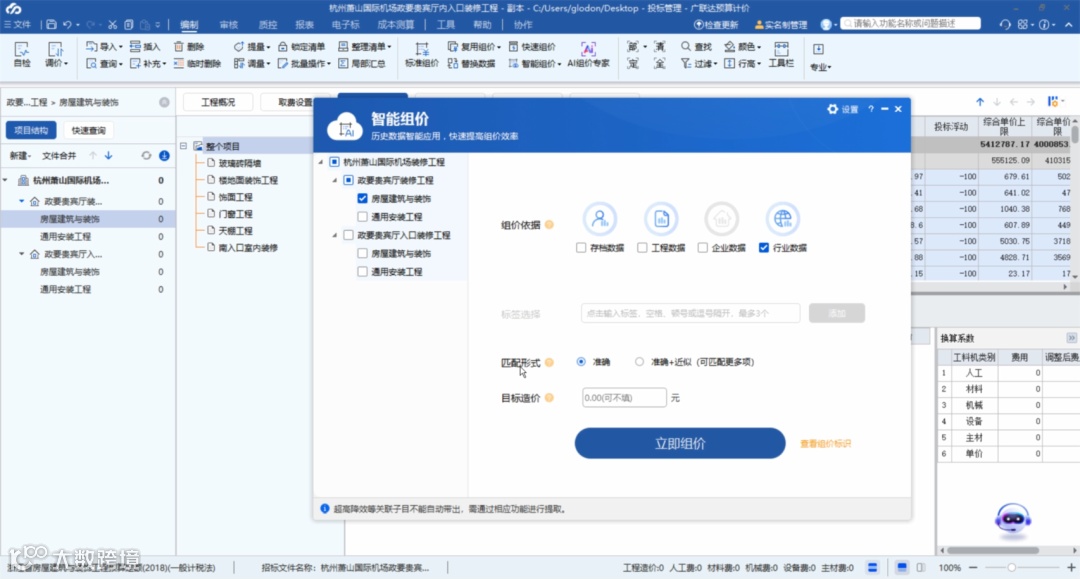Open 查看组价标识 link
Screen dimensions: 1080x579
pos(825,443)
